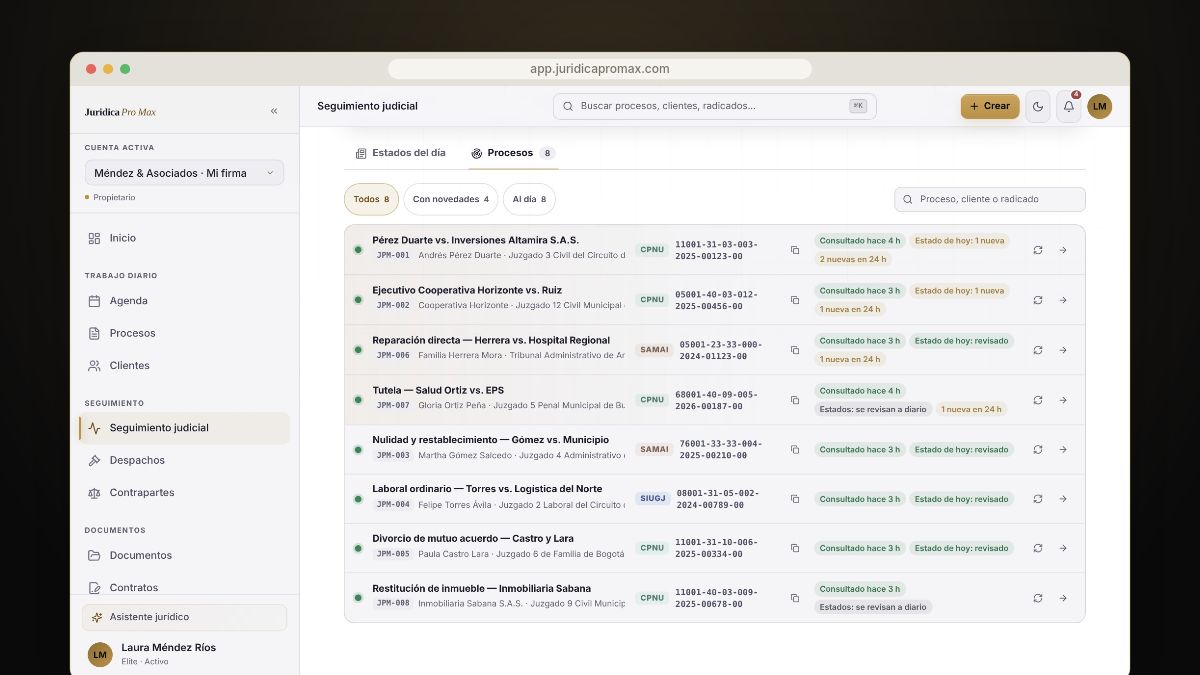Screen dimensions: 1200x675
Task: Focus the Proceso, cliente o radicado search field
Action: (990, 199)
